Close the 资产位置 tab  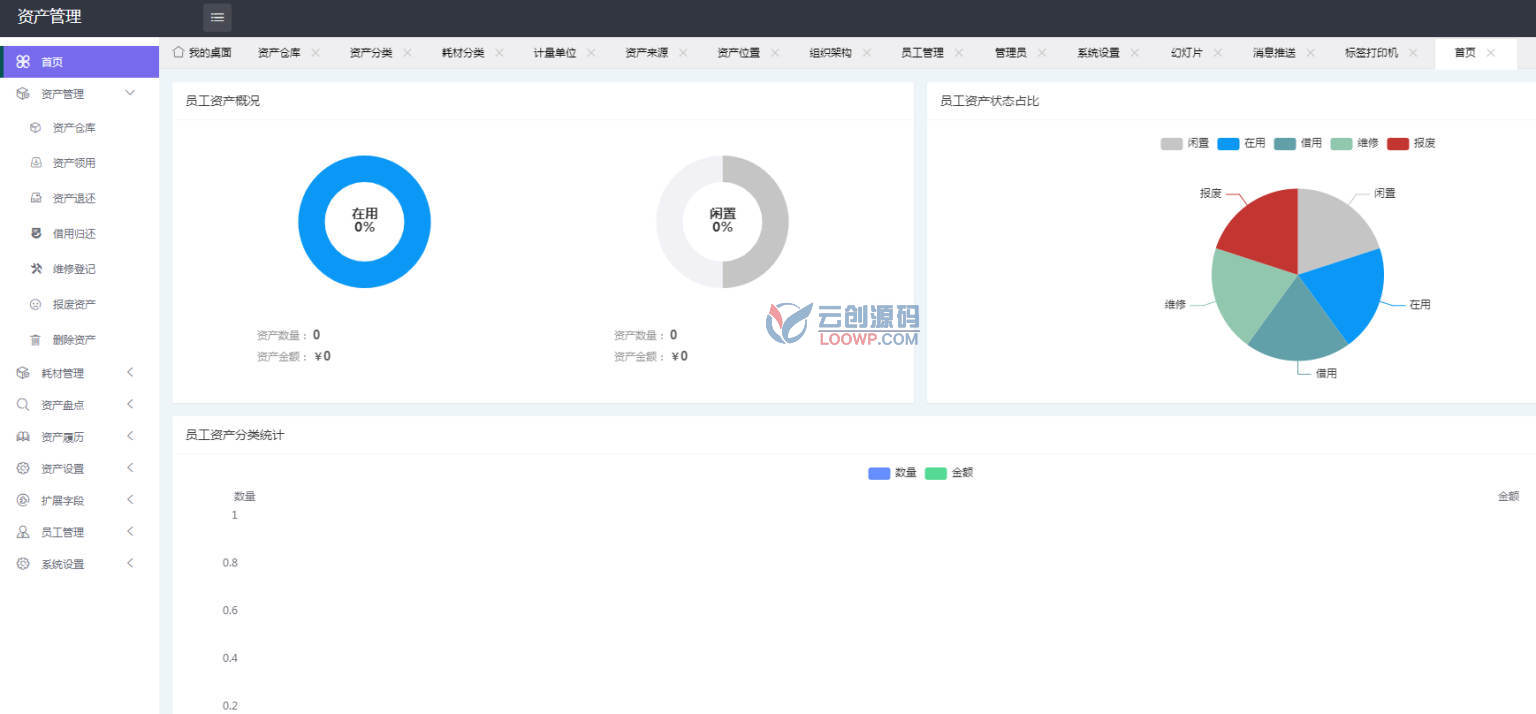[x=775, y=53]
